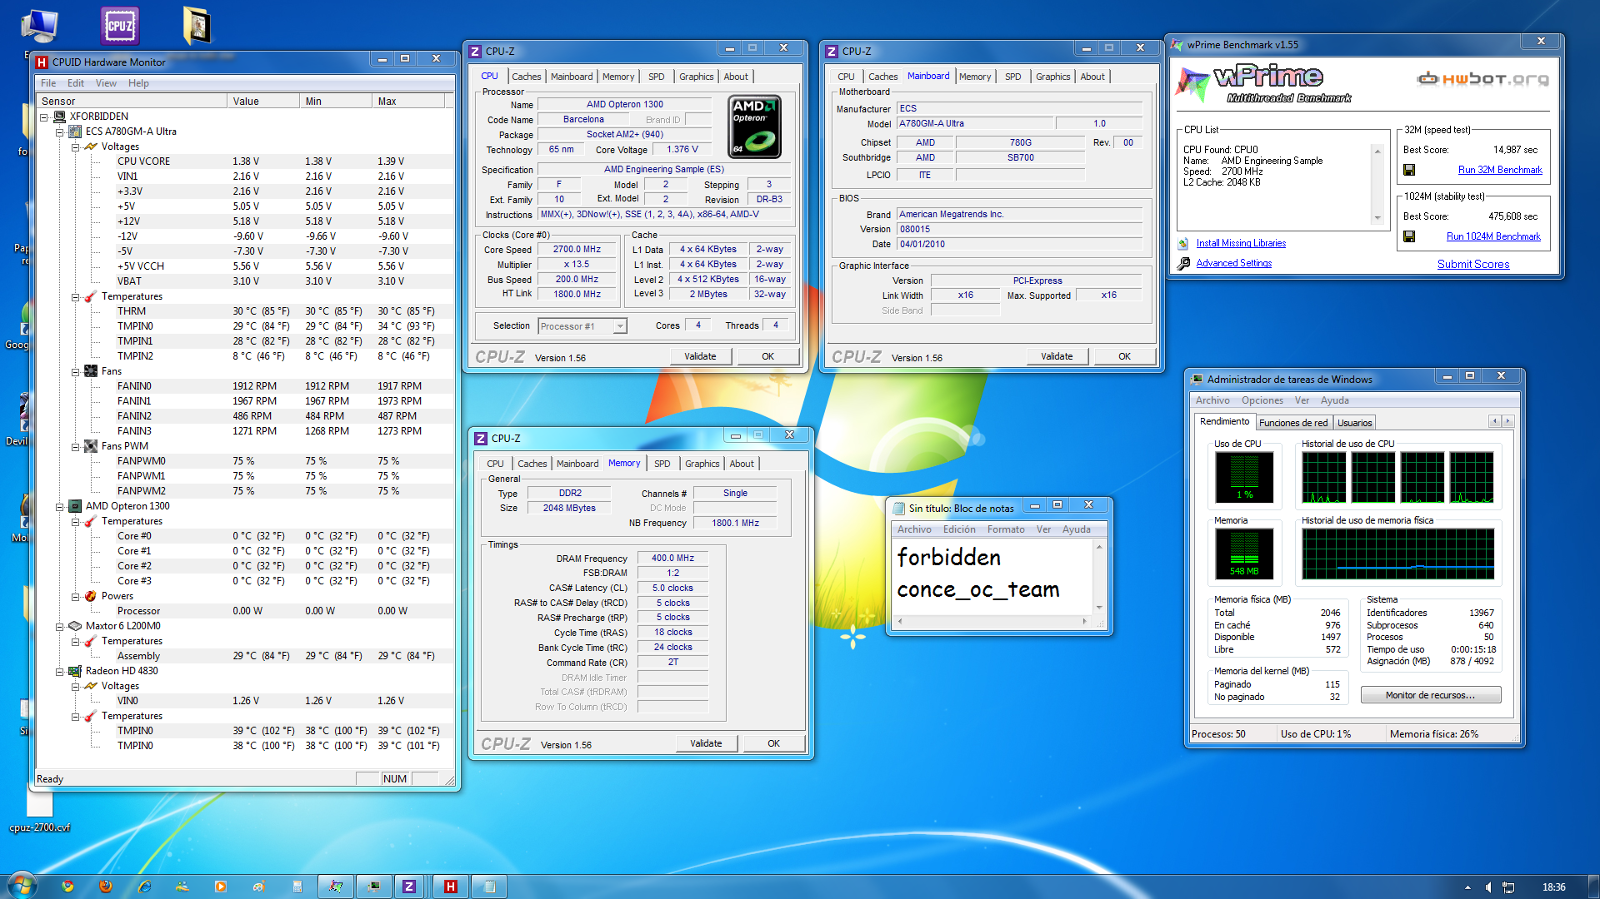Open the Caches tab in top-left CPU-Z
Viewport: 1600px width, 899px height.
pos(526,77)
